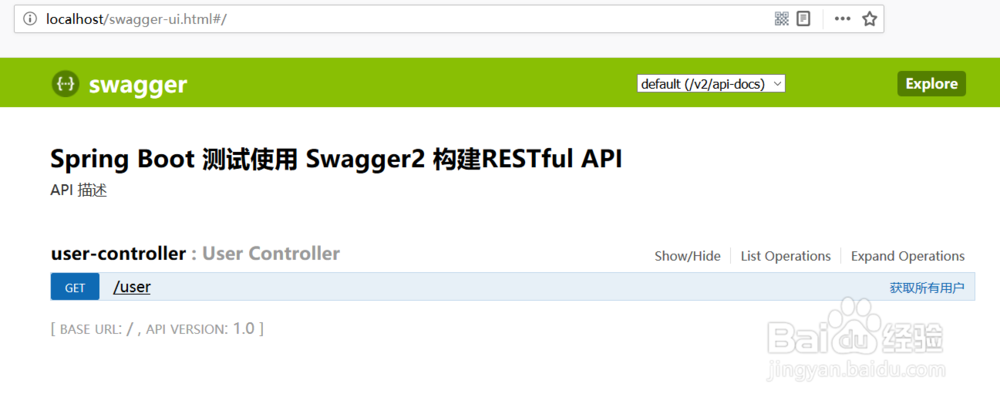Click Show/Hide for user-controller
The width and height of the screenshot is (1000, 404).
point(688,256)
